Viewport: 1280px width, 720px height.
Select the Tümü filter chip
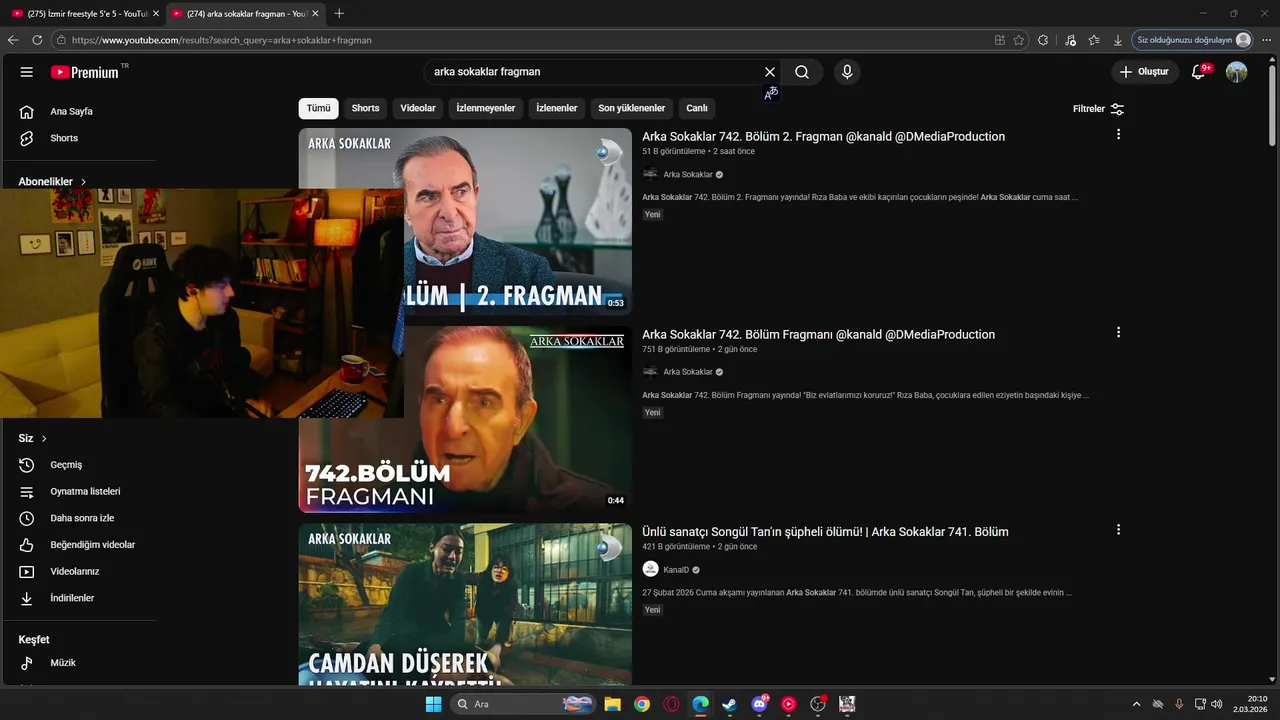(x=318, y=108)
